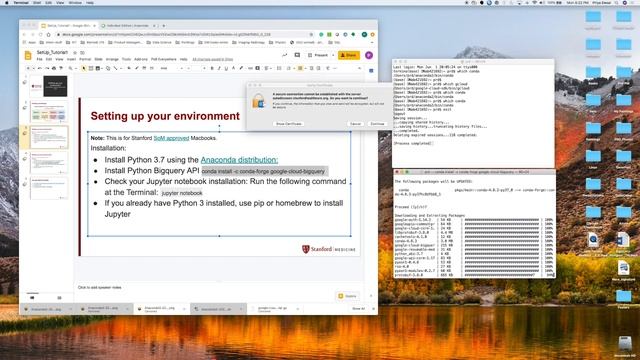Viewport: 640px width, 360px height.
Task: Open File menu in Google Slides
Action: pyautogui.click(x=39, y=60)
